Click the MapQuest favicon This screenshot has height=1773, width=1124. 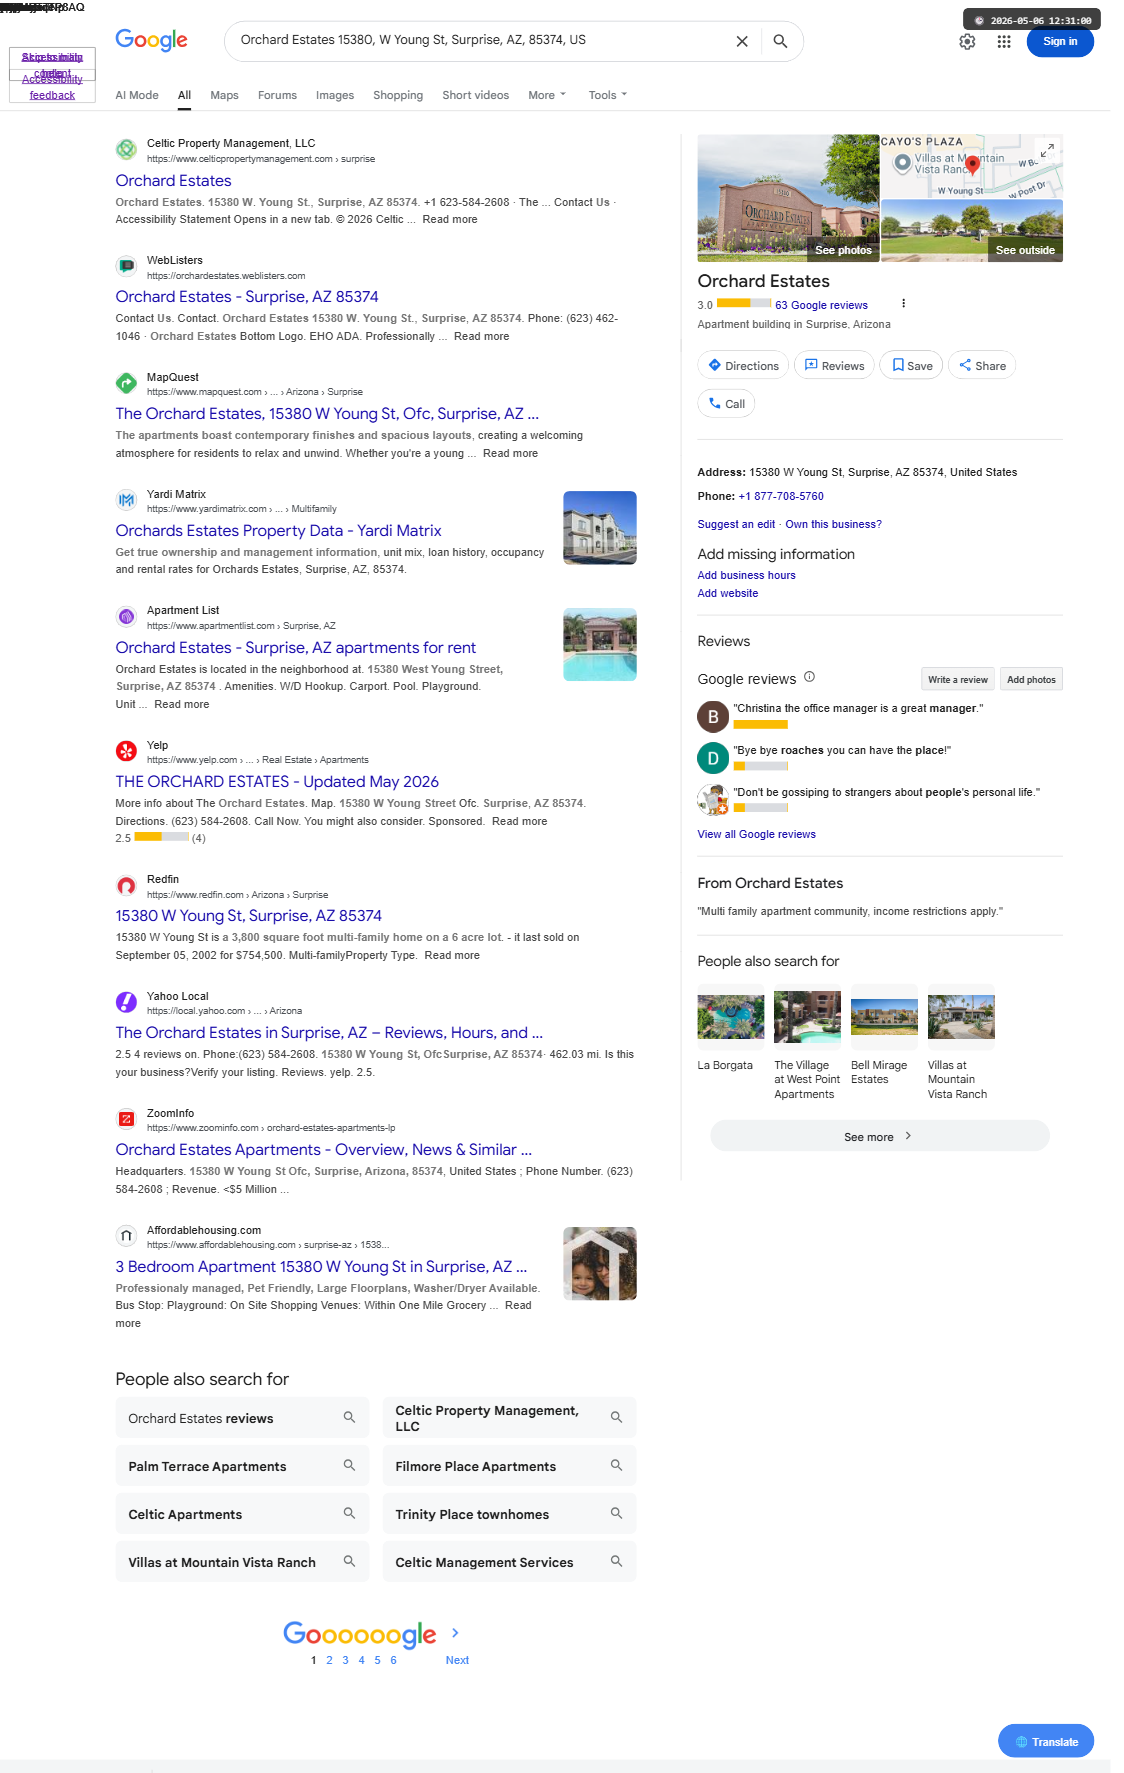(x=126, y=383)
